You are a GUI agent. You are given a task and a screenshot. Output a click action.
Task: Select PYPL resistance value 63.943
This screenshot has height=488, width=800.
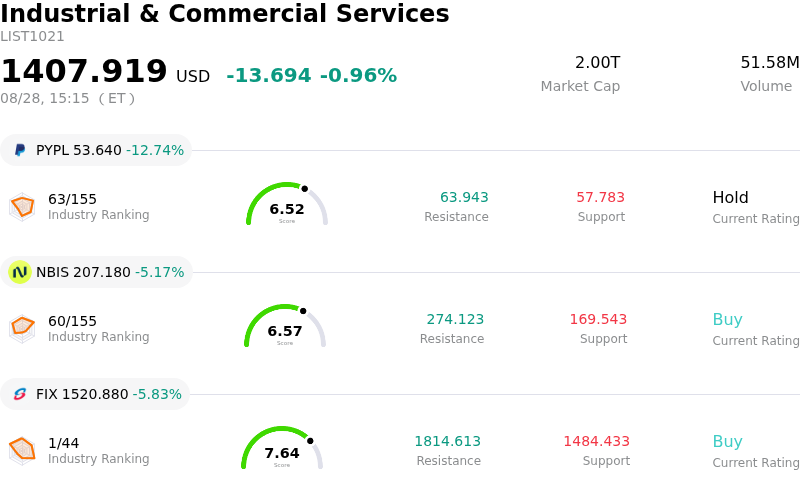[x=464, y=197]
